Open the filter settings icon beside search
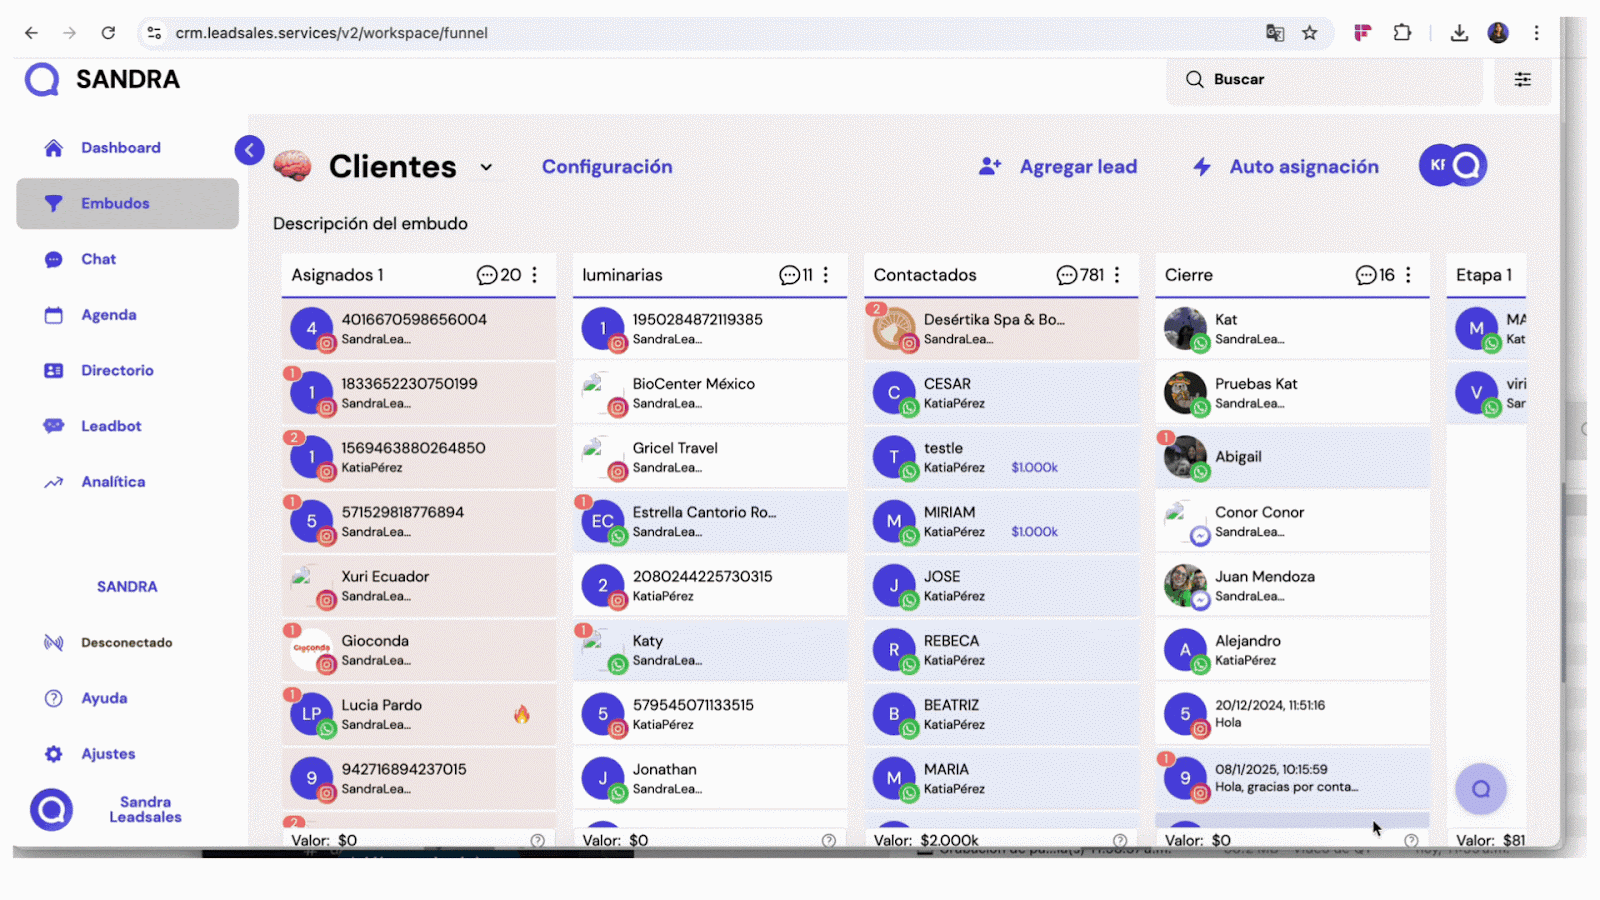Image resolution: width=1600 pixels, height=900 pixels. pos(1522,80)
